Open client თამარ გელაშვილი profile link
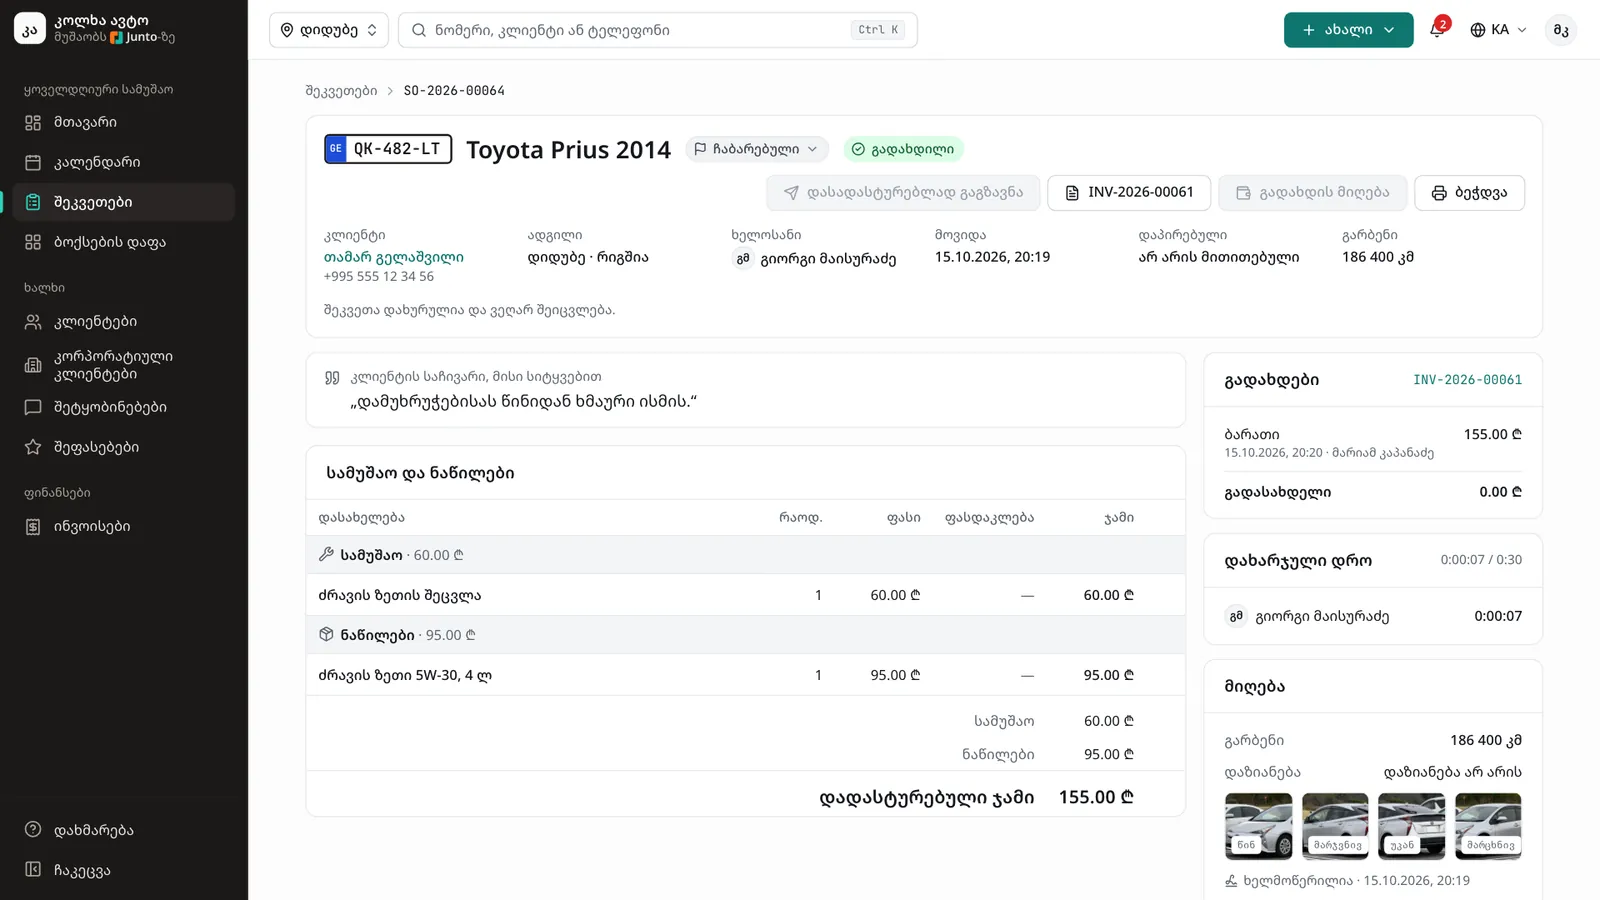 tap(394, 257)
